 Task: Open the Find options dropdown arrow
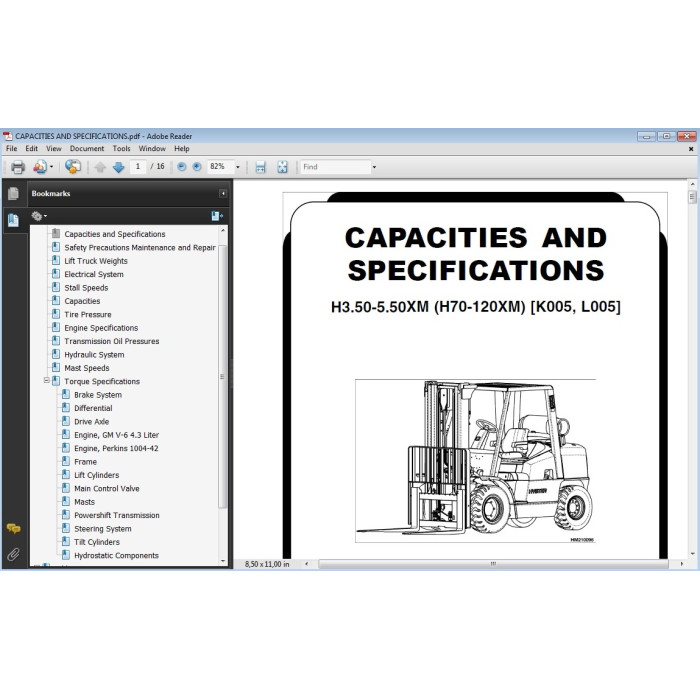click(374, 167)
